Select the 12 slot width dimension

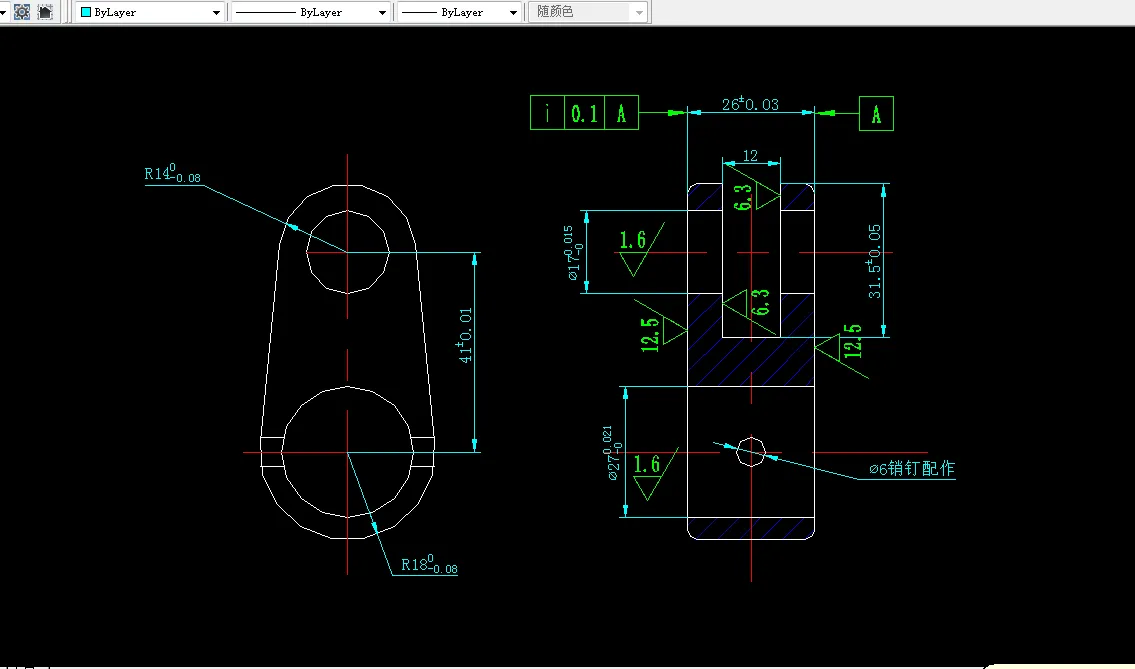click(x=750, y=156)
